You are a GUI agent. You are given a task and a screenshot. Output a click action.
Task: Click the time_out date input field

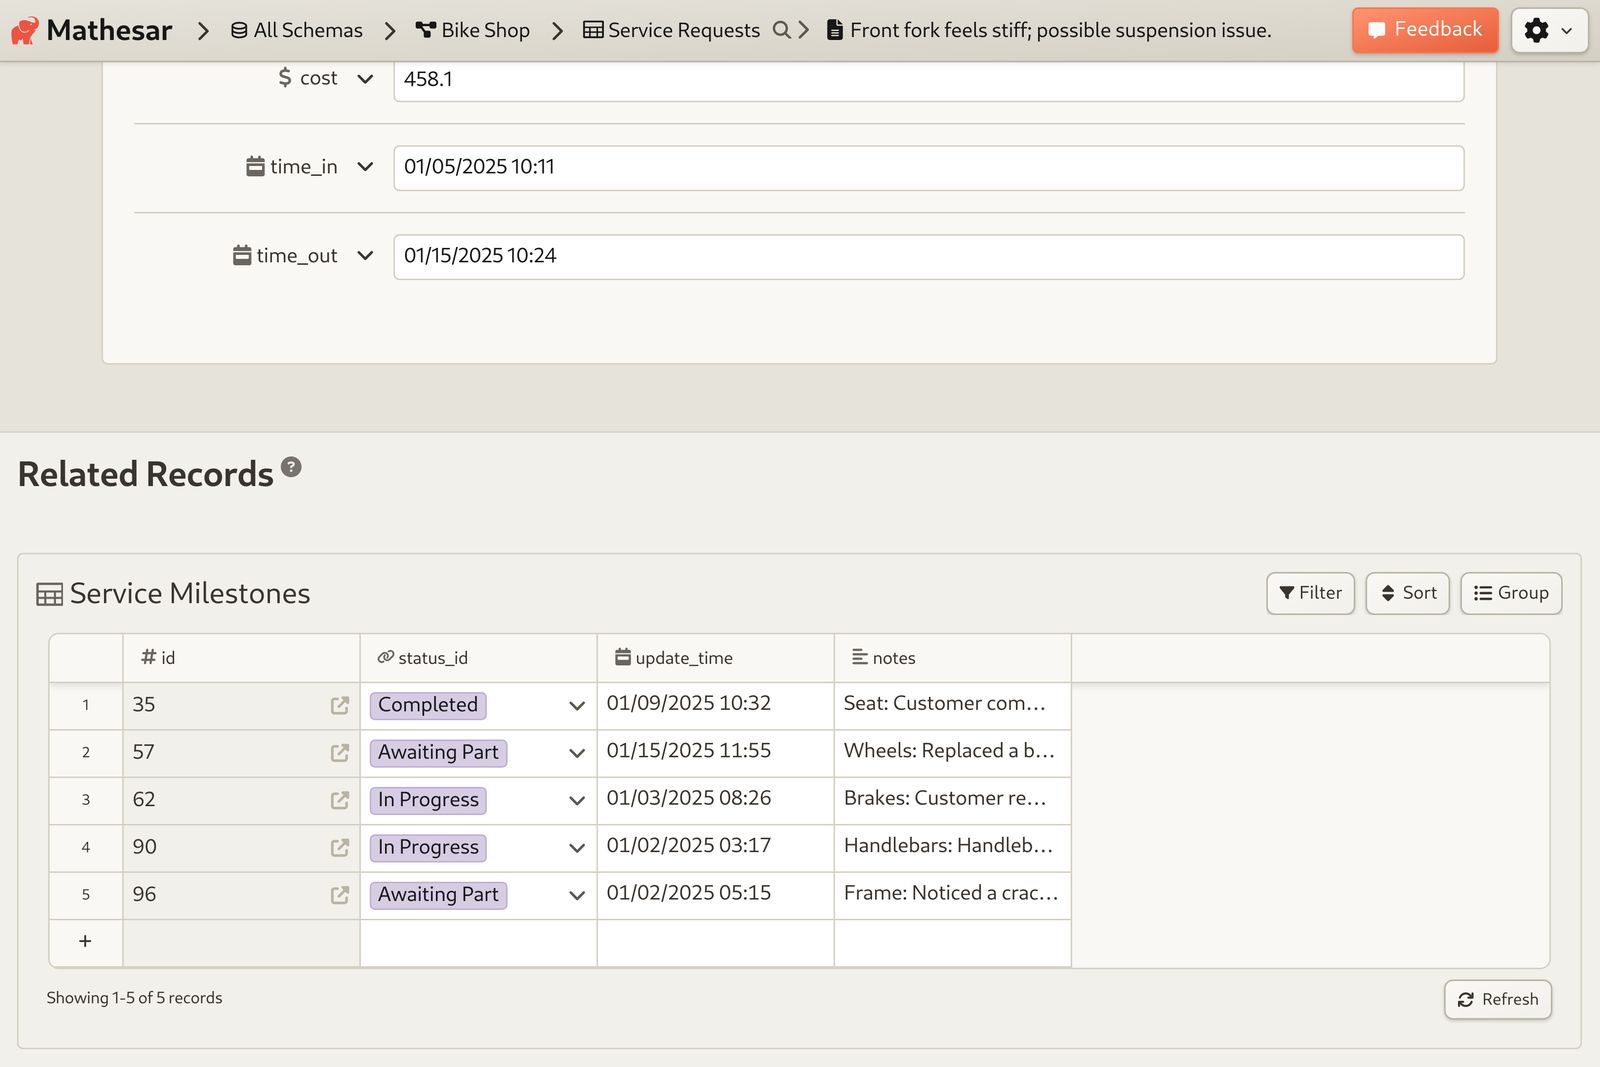(x=929, y=257)
